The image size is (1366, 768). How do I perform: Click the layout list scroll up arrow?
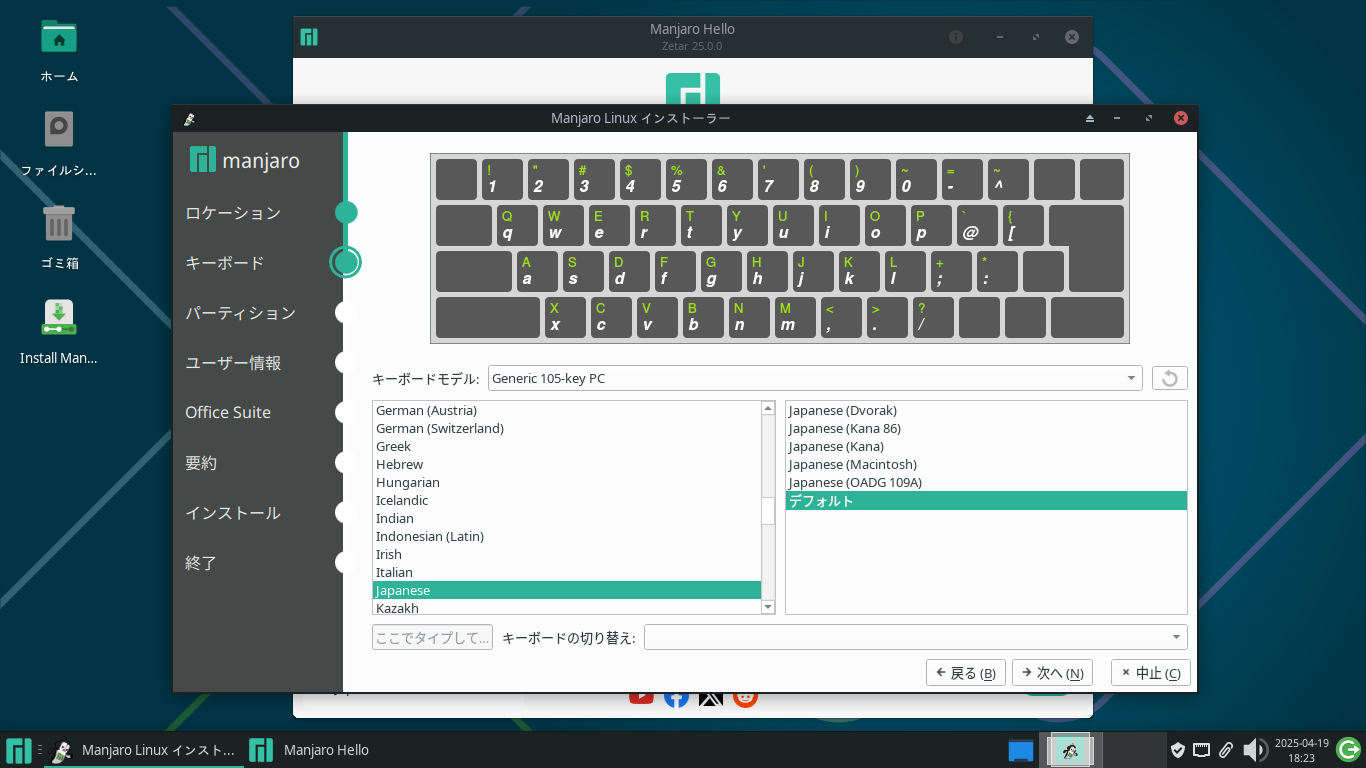point(768,408)
